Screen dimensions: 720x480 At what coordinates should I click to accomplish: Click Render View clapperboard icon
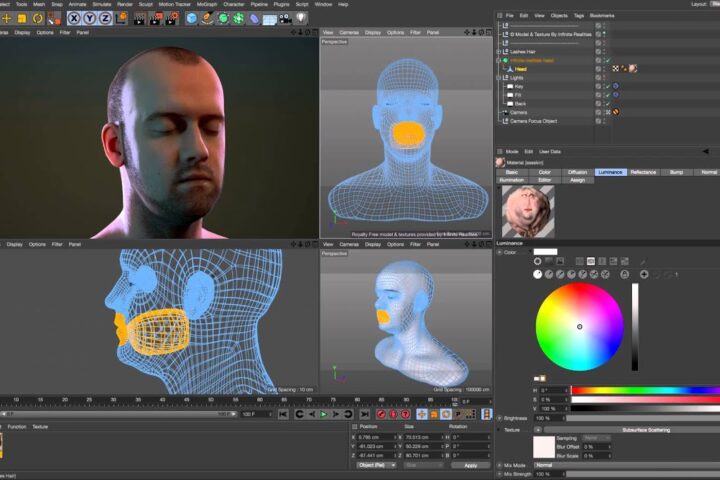(x=140, y=18)
